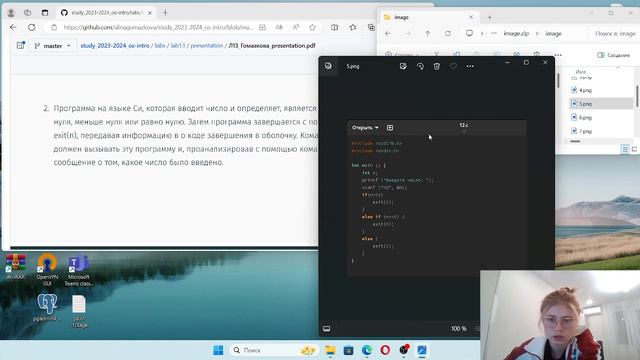The height and width of the screenshot is (360, 640).
Task: Click image.zip in the Explorer address path
Action: click(516, 33)
